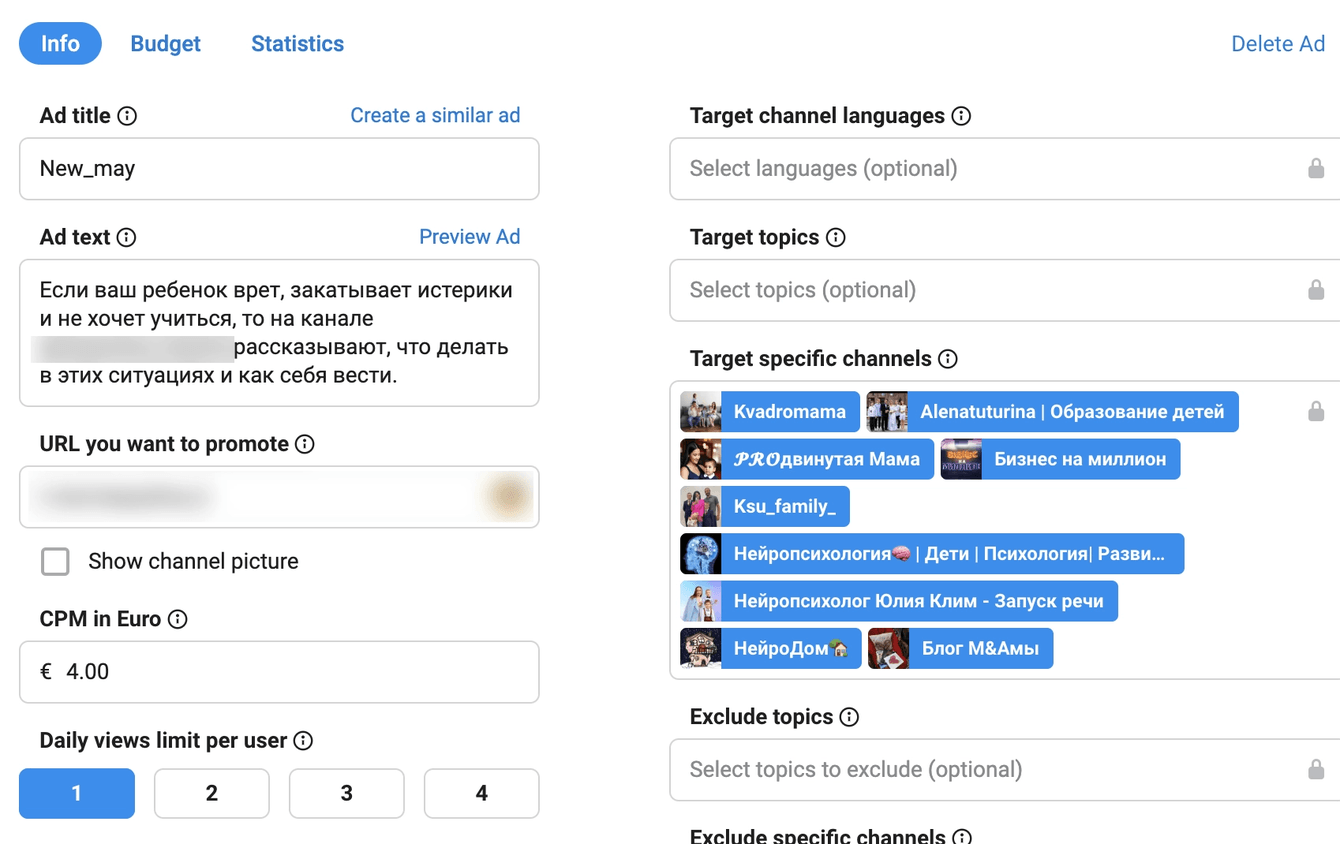Click the info icon beside Ad text
The width and height of the screenshot is (1340, 844).
(x=126, y=238)
